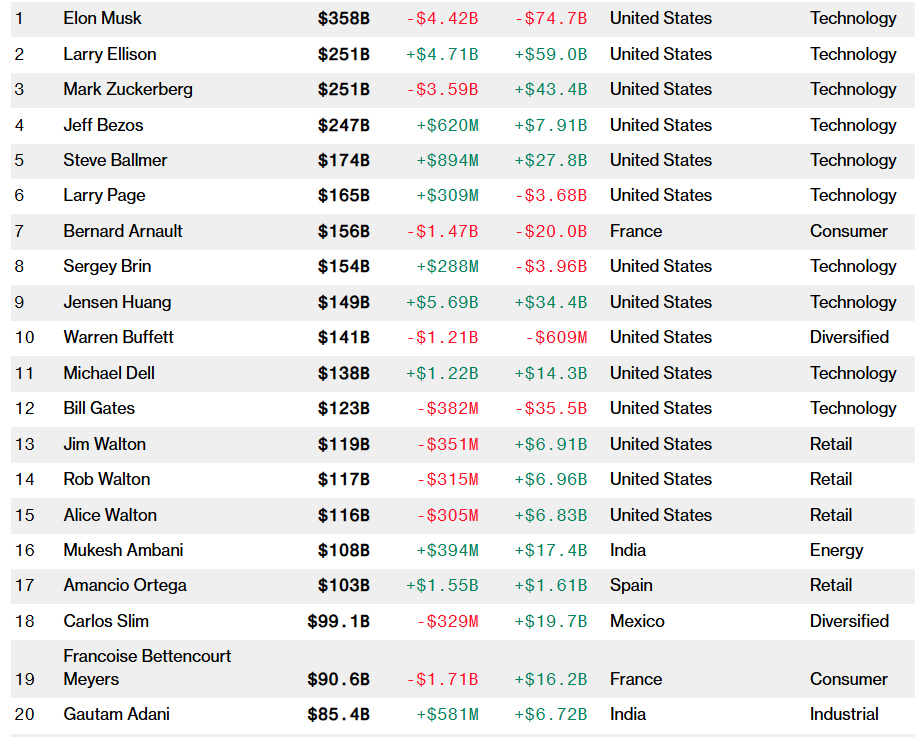
Task: Click the Carlos Slim name
Action: pyautogui.click(x=106, y=621)
